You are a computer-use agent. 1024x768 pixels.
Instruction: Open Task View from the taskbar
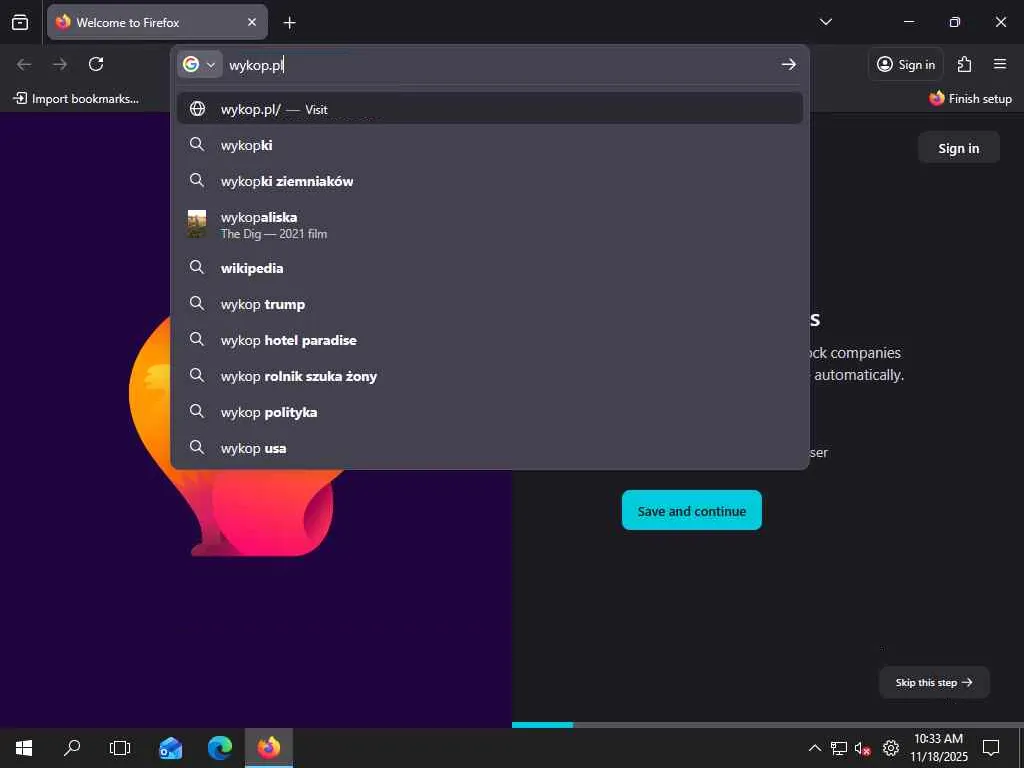120,748
